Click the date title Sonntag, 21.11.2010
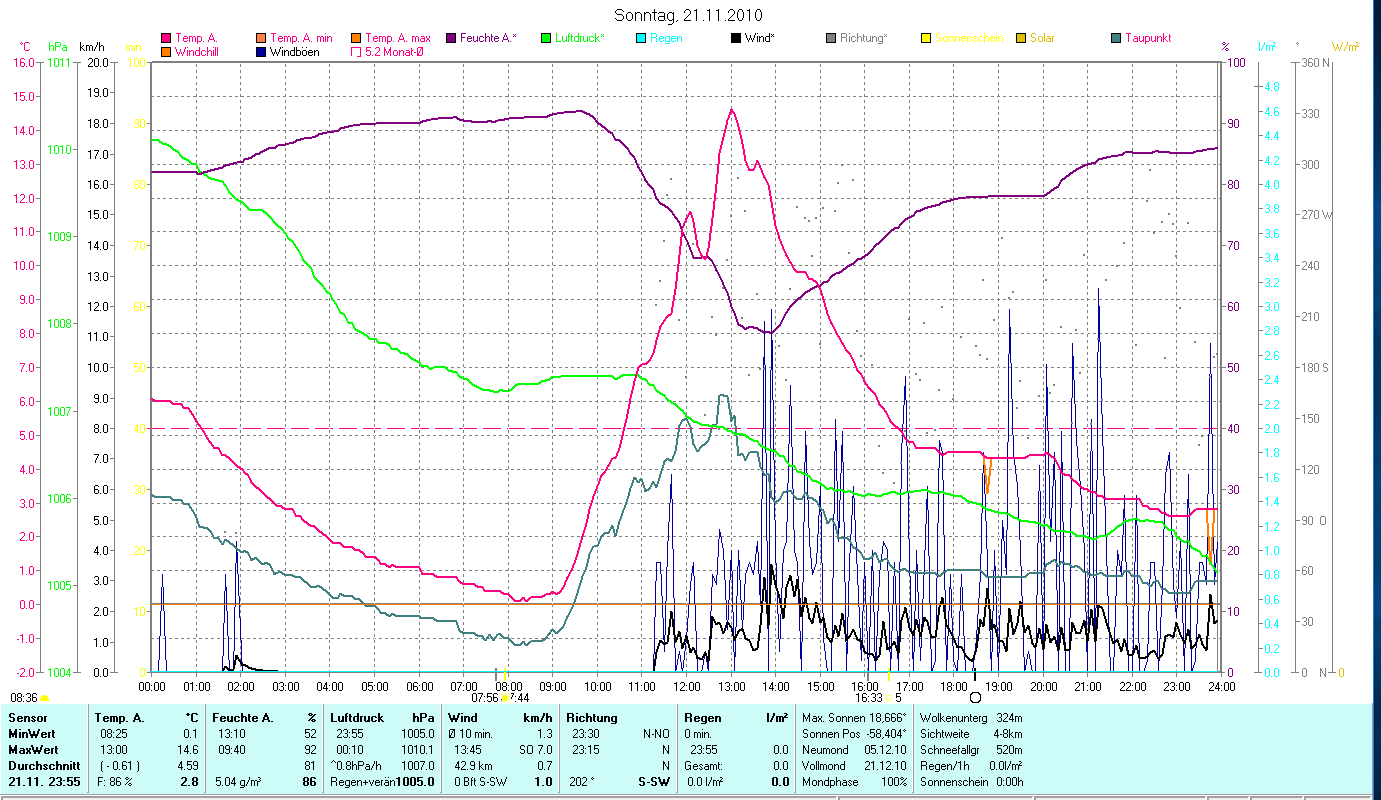 click(690, 15)
